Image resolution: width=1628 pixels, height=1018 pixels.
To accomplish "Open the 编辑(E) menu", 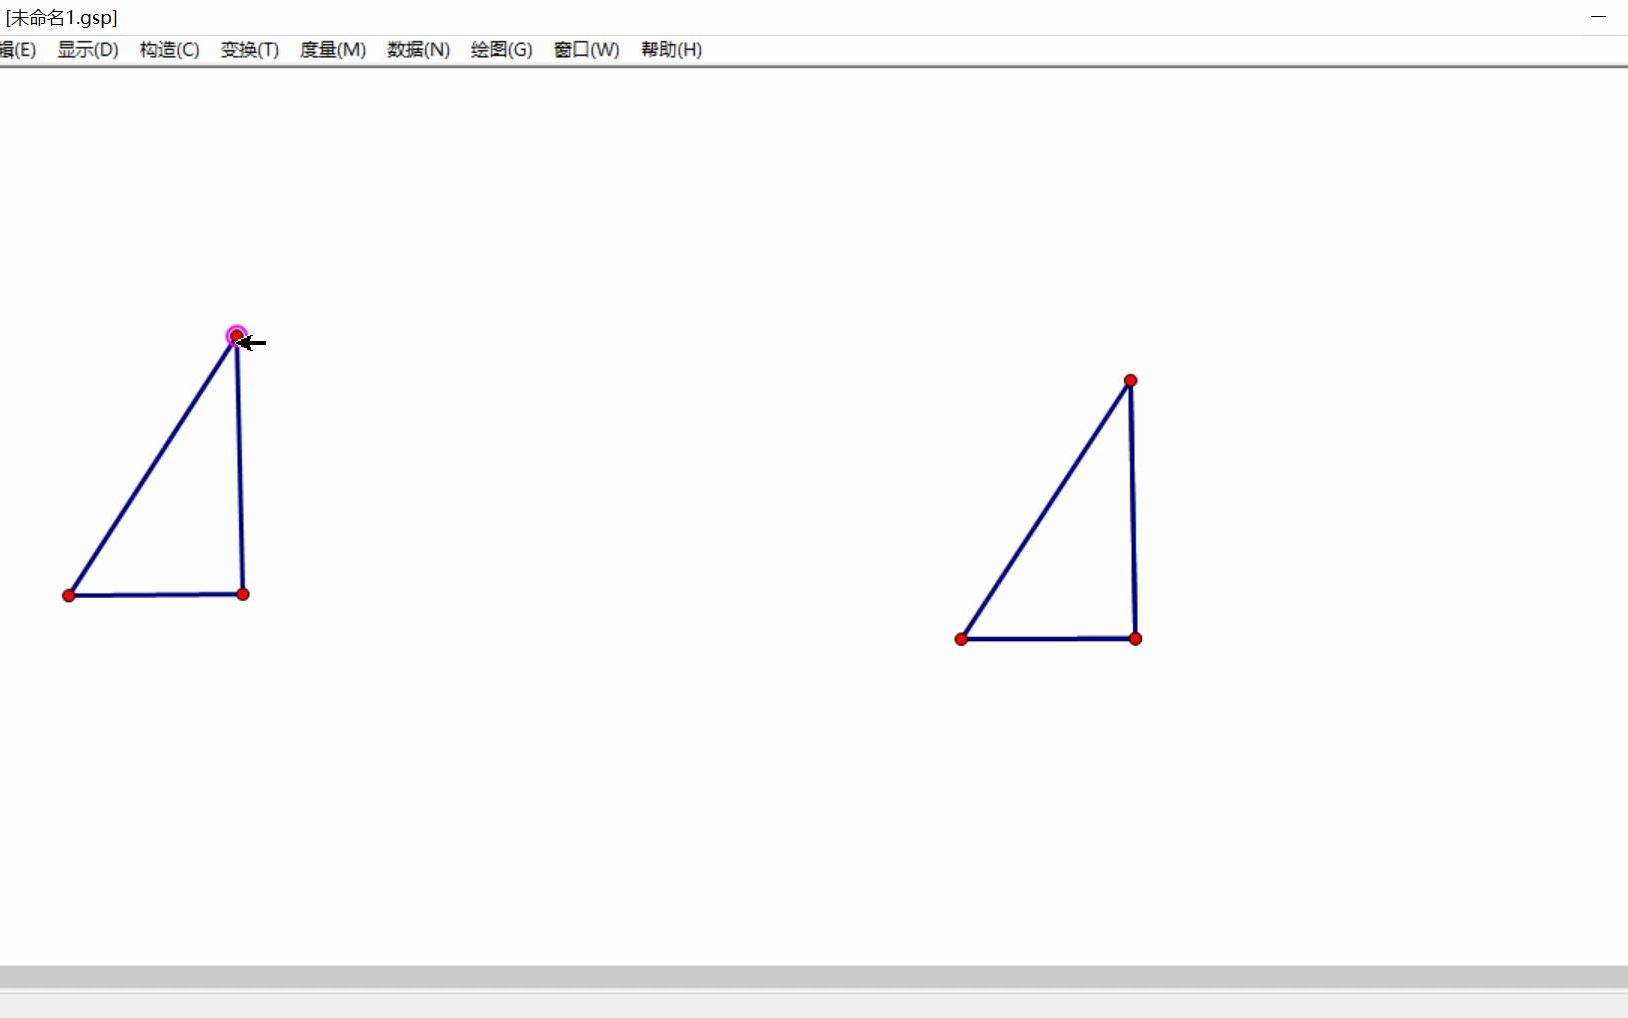I will click(x=20, y=49).
